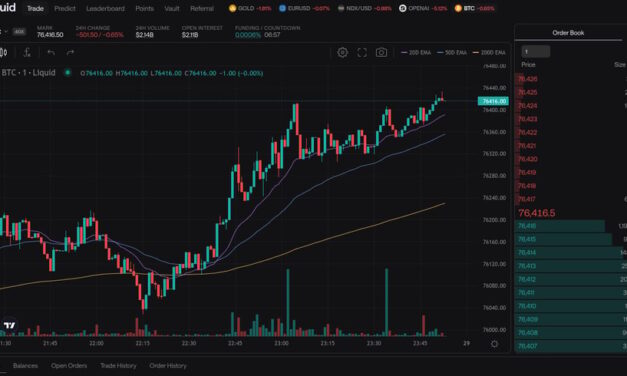Change candlestick chart type icon
The image size is (627, 376).
coord(4,52)
